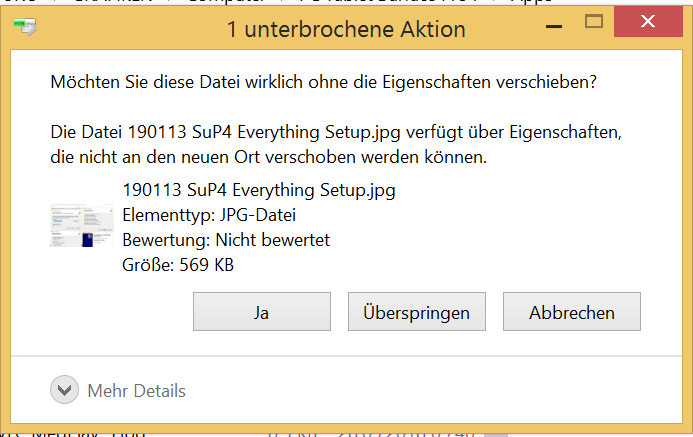This screenshot has height=437, width=693.
Task: Click the JPG file preview thumbnail
Action: 82,225
